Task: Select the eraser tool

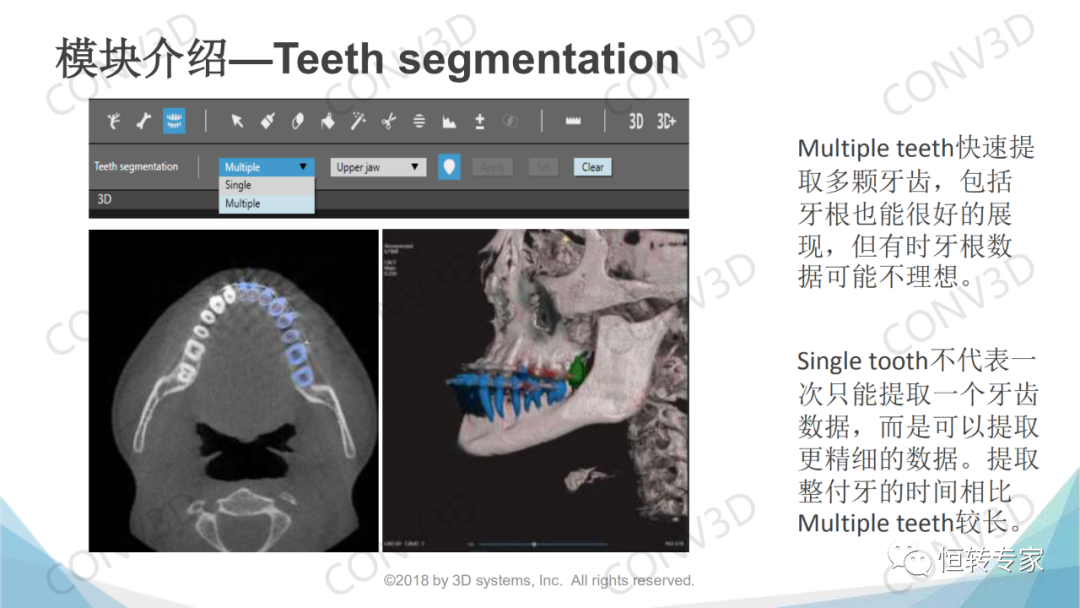Action: tap(298, 121)
